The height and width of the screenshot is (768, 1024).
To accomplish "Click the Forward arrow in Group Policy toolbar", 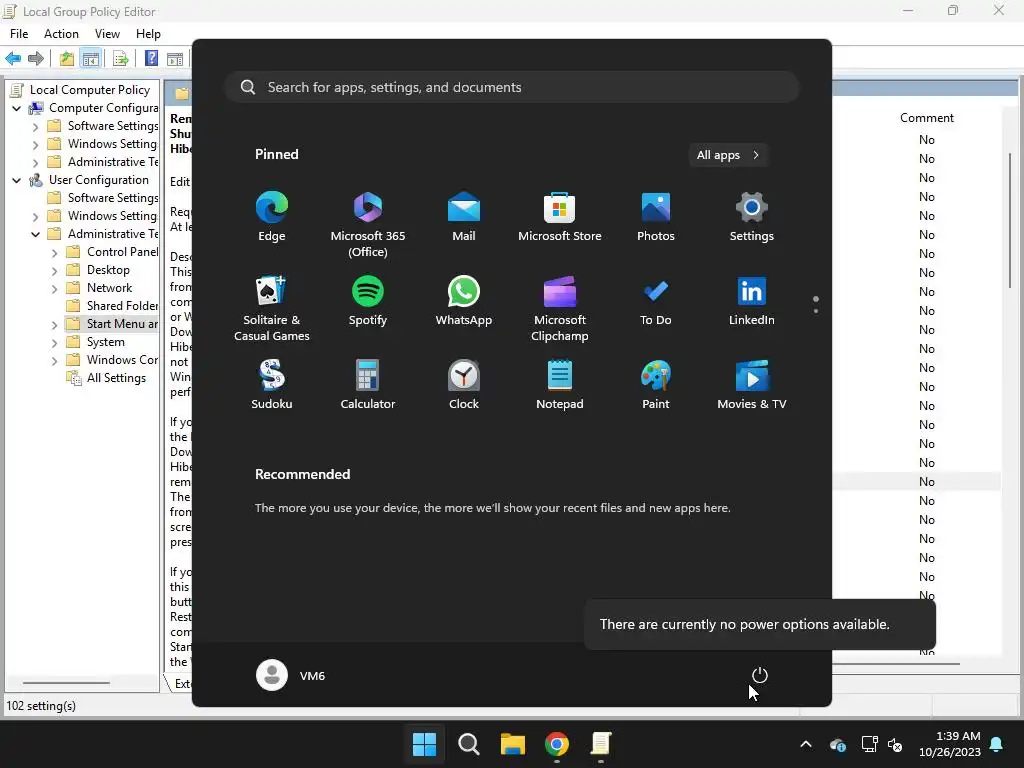I will [x=36, y=59].
